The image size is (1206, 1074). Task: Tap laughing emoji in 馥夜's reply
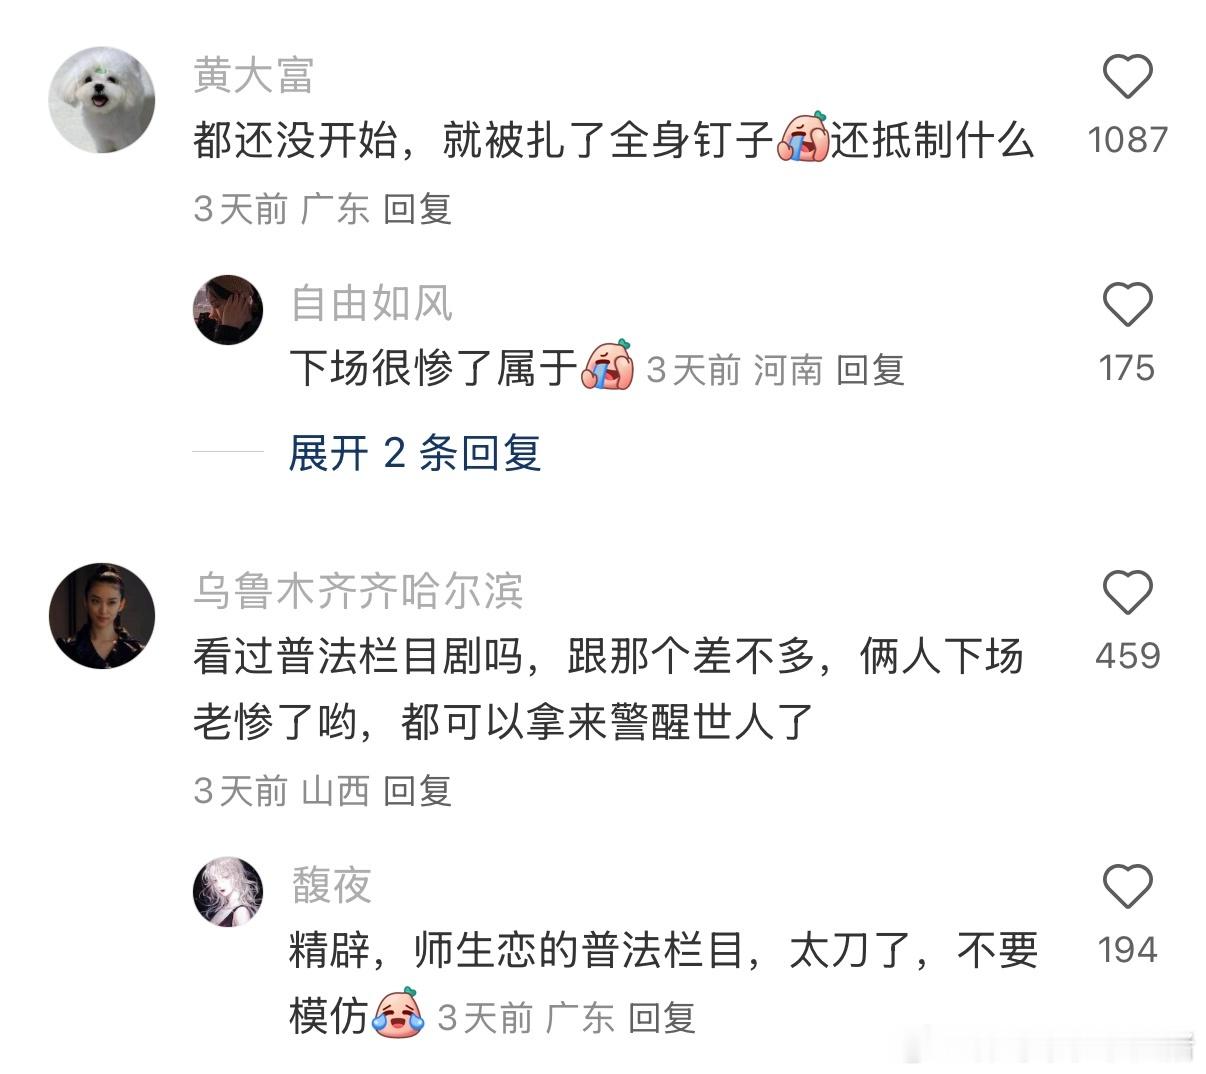pyautogui.click(x=399, y=1015)
